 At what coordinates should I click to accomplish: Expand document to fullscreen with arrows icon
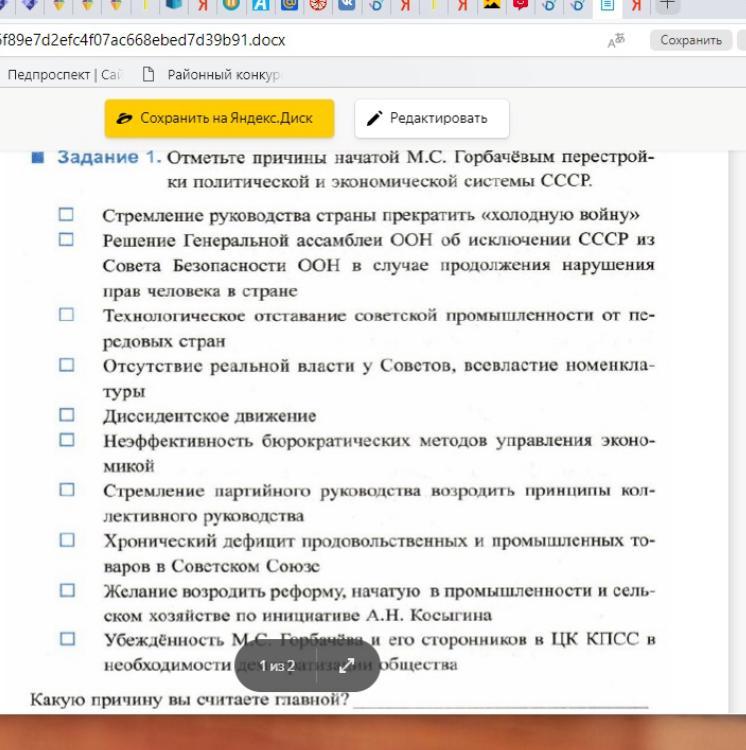point(346,665)
